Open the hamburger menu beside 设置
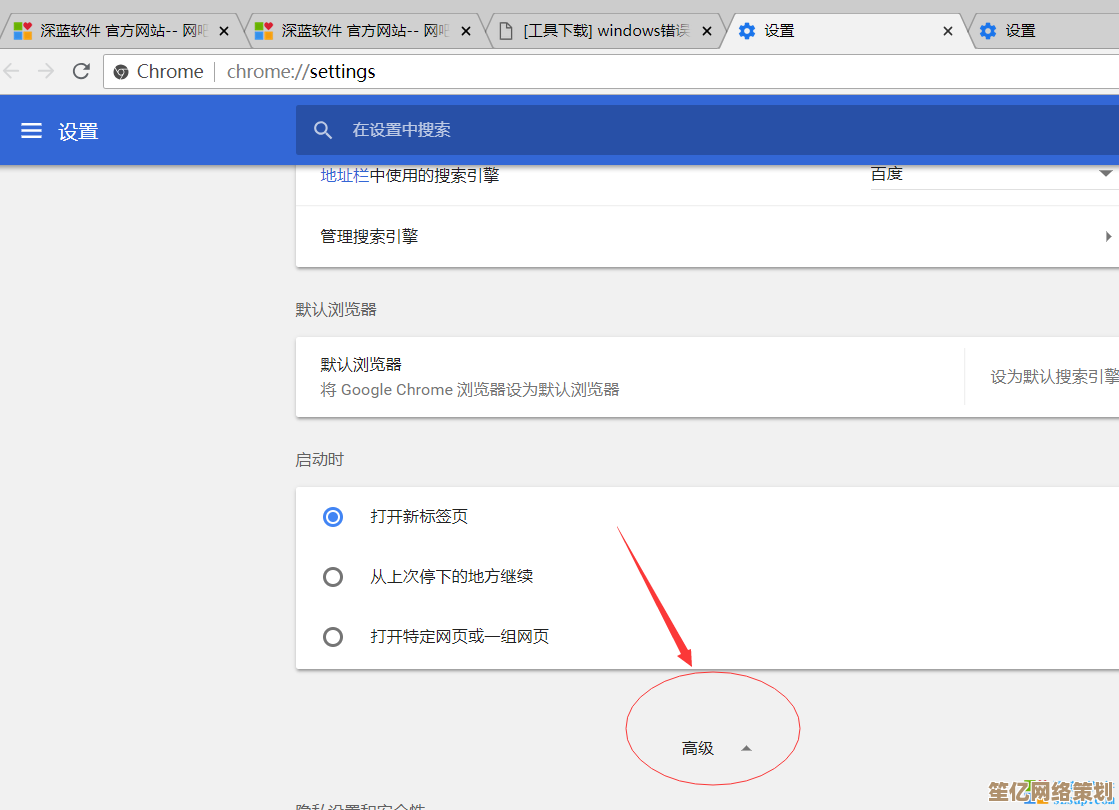The height and width of the screenshot is (810, 1119). (32, 131)
